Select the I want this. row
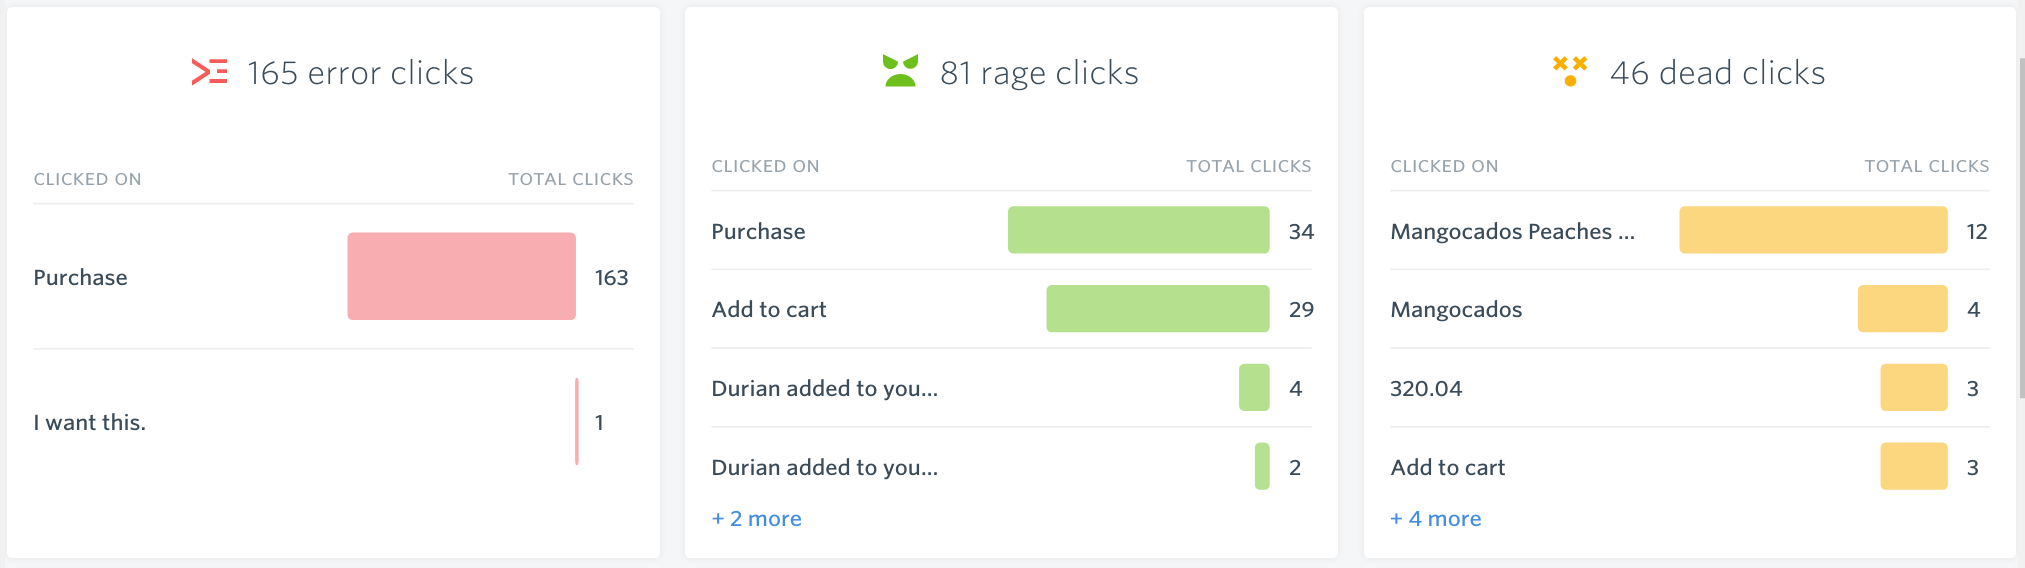Screen dimensions: 2025x568 click(x=333, y=422)
